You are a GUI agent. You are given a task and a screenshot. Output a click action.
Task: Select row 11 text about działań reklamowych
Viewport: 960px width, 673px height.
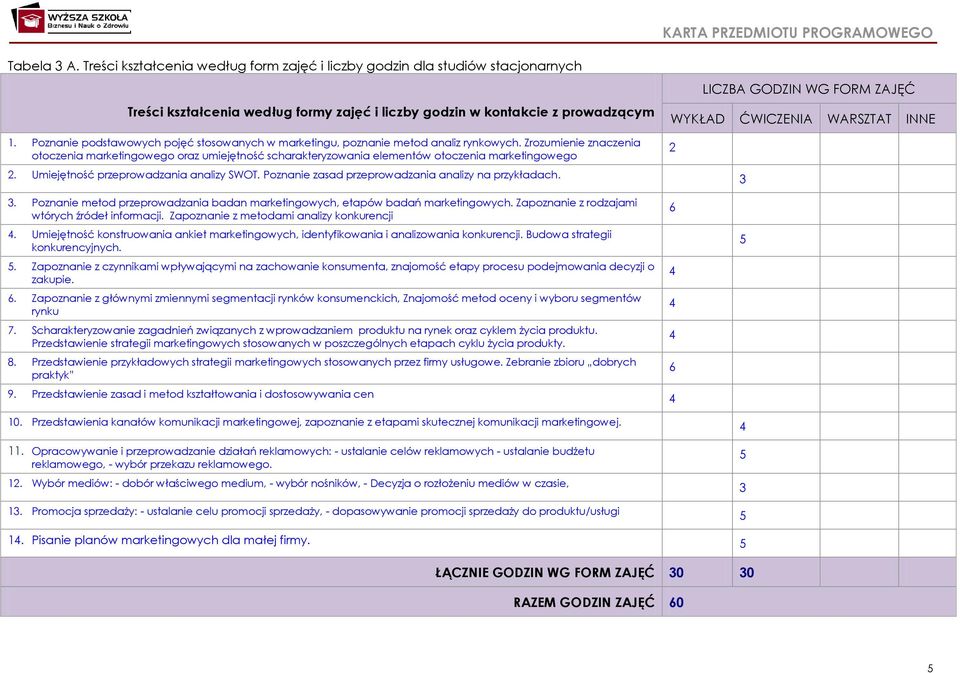313,457
